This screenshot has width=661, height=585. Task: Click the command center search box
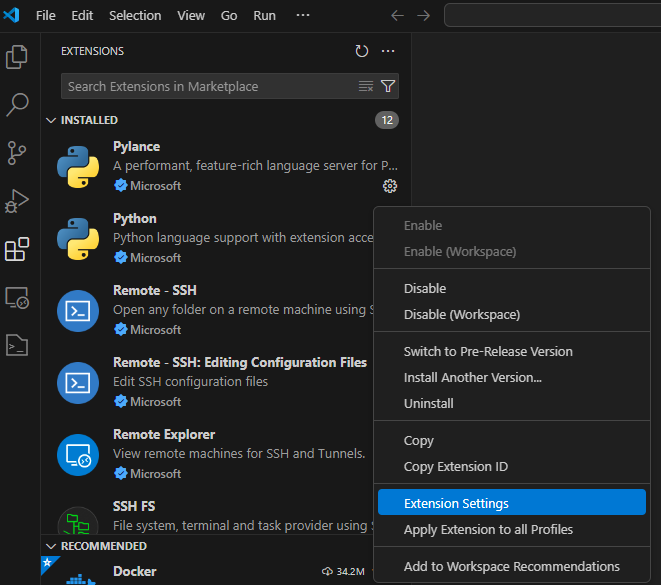[552, 16]
